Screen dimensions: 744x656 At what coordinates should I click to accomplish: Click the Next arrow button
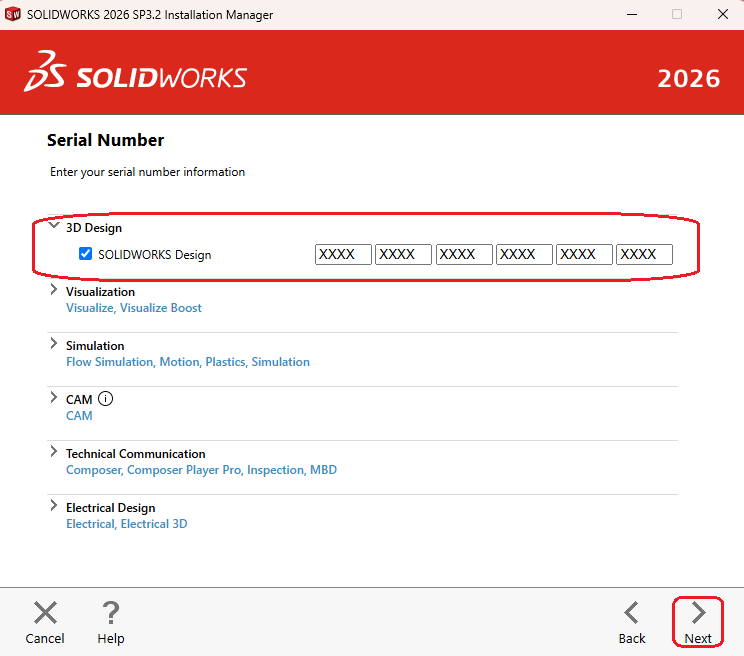click(x=698, y=622)
